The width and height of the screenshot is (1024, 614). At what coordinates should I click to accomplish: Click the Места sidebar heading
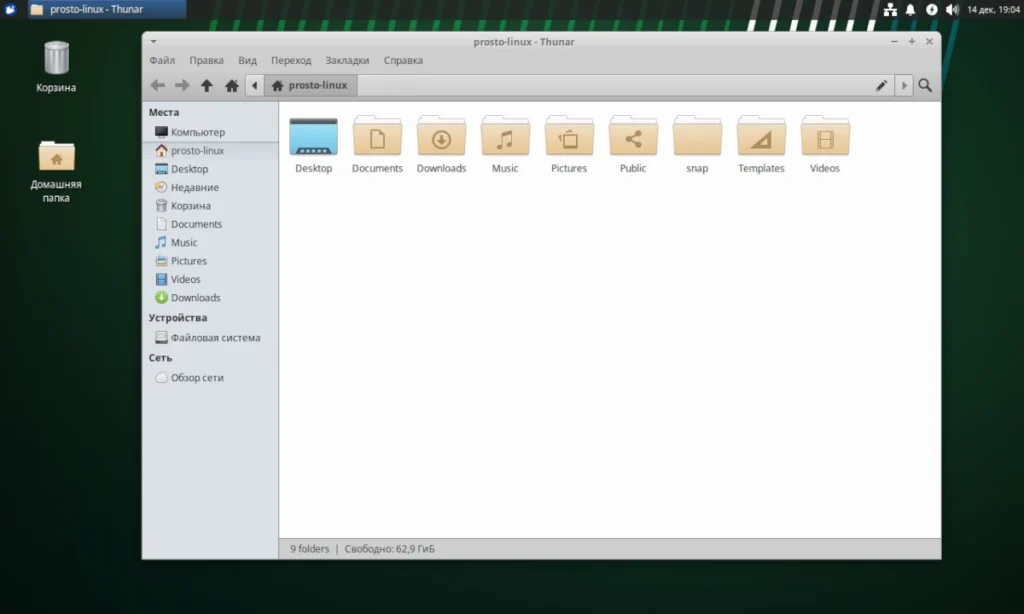pyautogui.click(x=163, y=112)
